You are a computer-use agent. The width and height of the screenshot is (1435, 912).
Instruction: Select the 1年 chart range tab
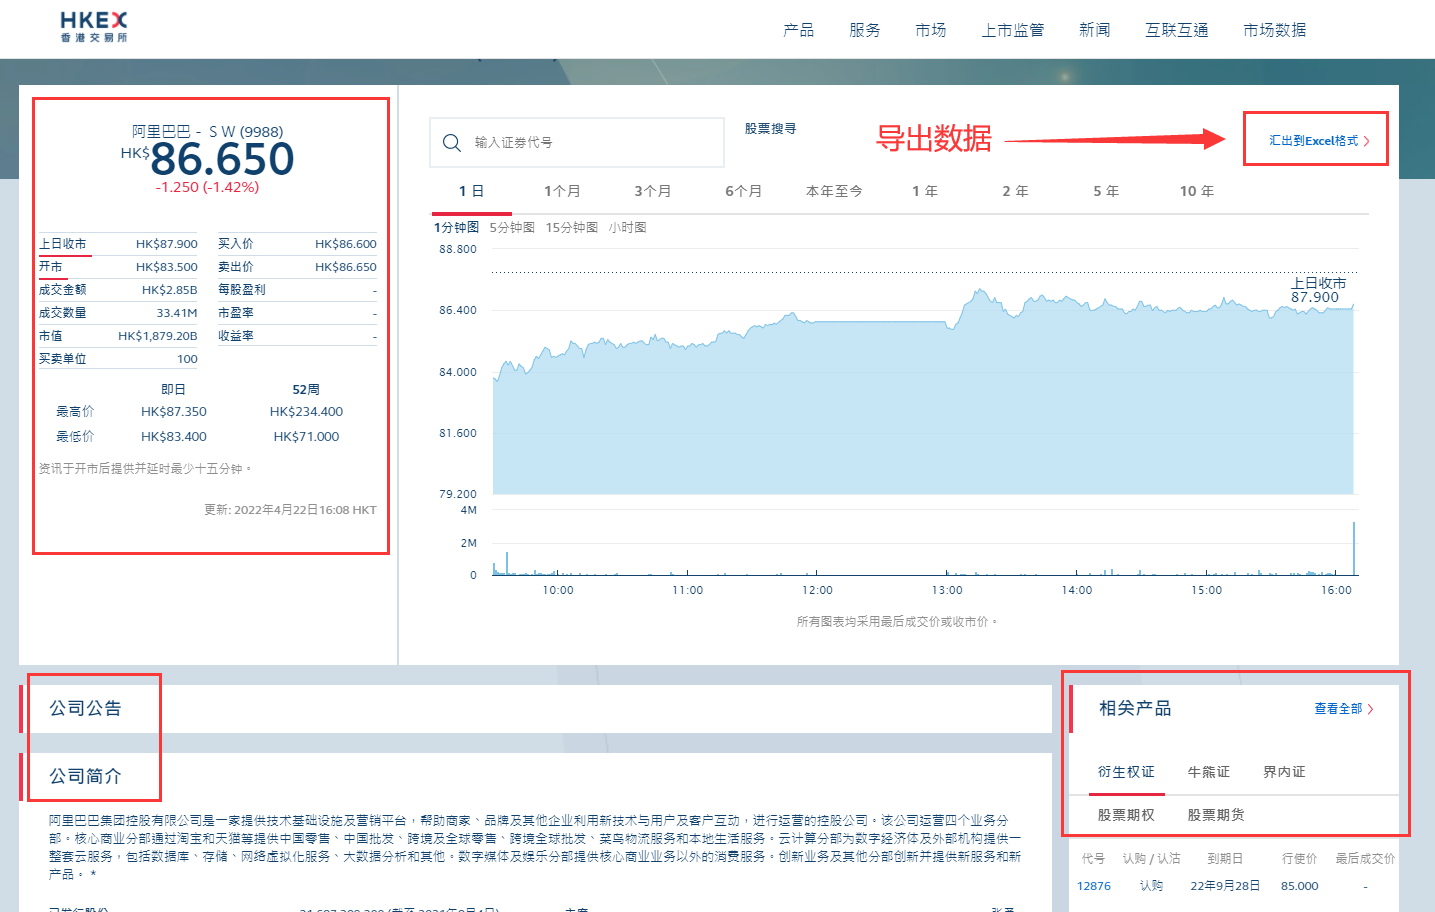click(x=925, y=191)
